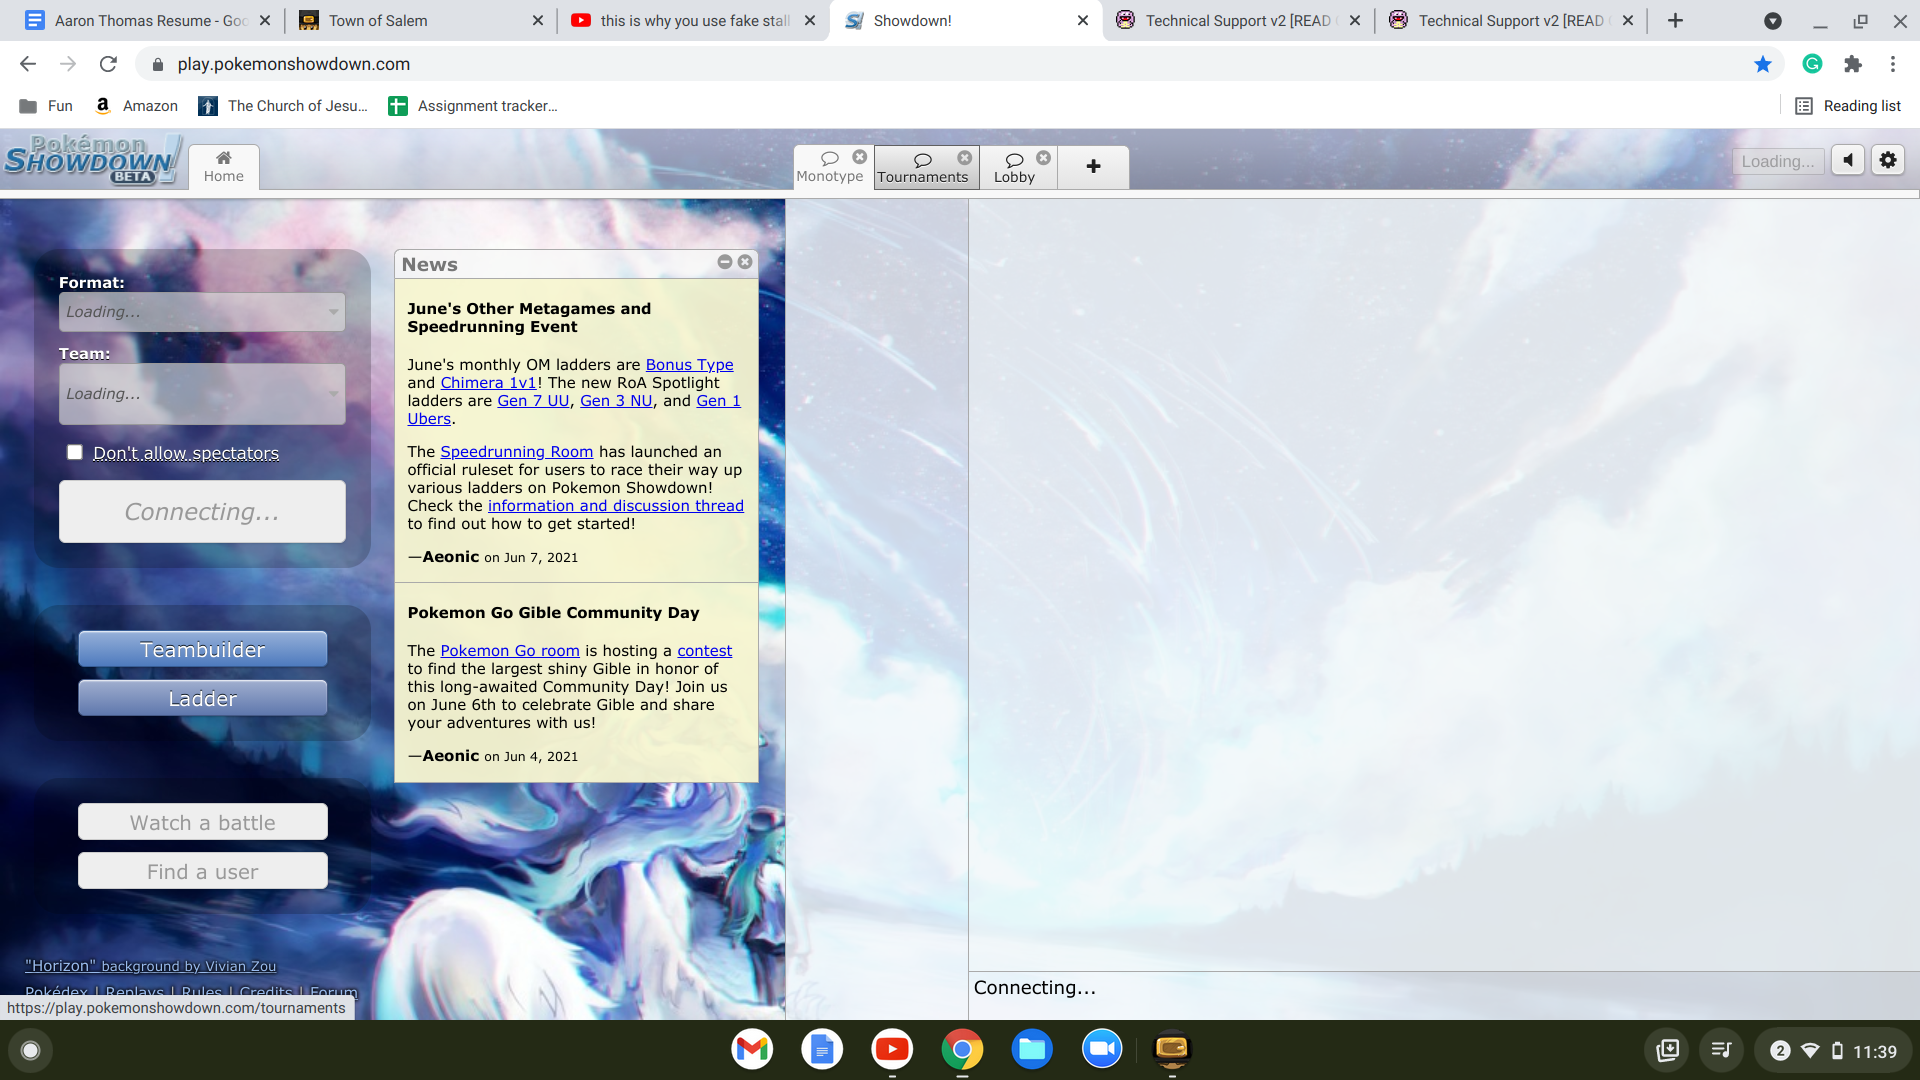The height and width of the screenshot is (1080, 1920).
Task: Open Zoom from the shelf
Action: pyautogui.click(x=1102, y=1049)
